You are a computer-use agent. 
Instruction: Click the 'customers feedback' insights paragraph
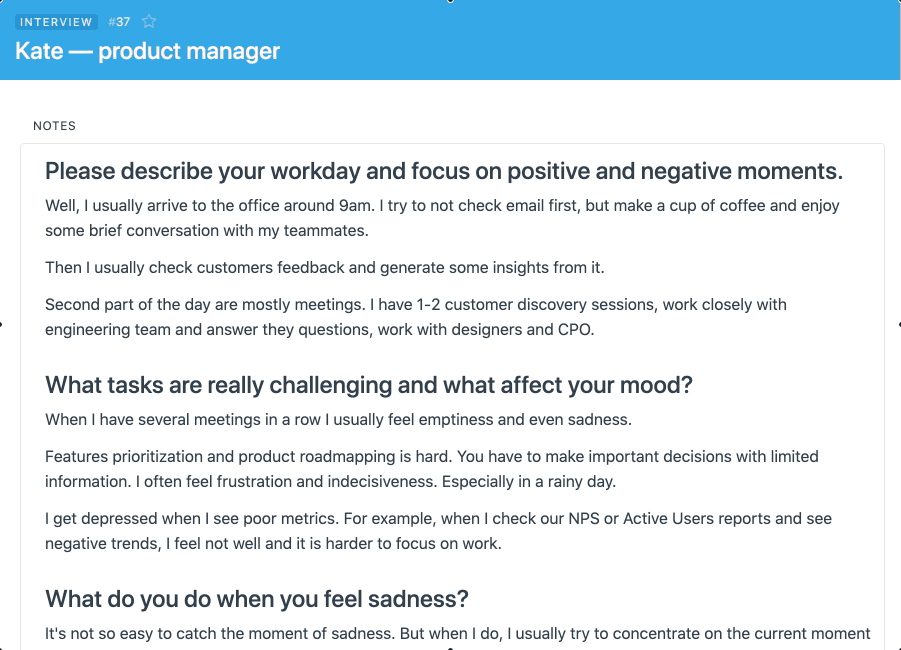coord(325,267)
